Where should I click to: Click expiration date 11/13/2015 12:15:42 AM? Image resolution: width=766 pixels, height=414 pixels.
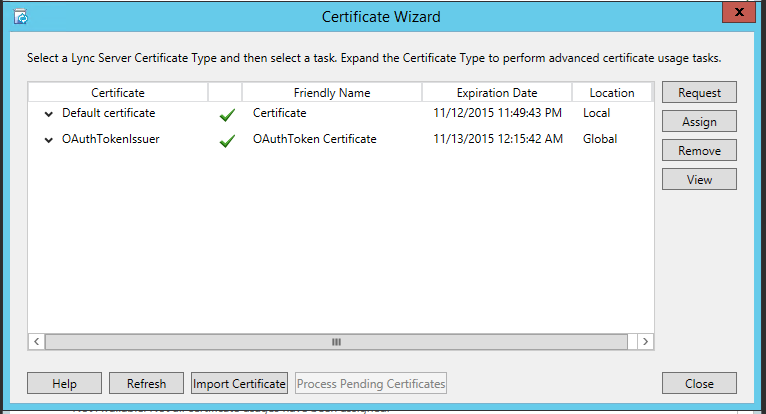(498, 139)
